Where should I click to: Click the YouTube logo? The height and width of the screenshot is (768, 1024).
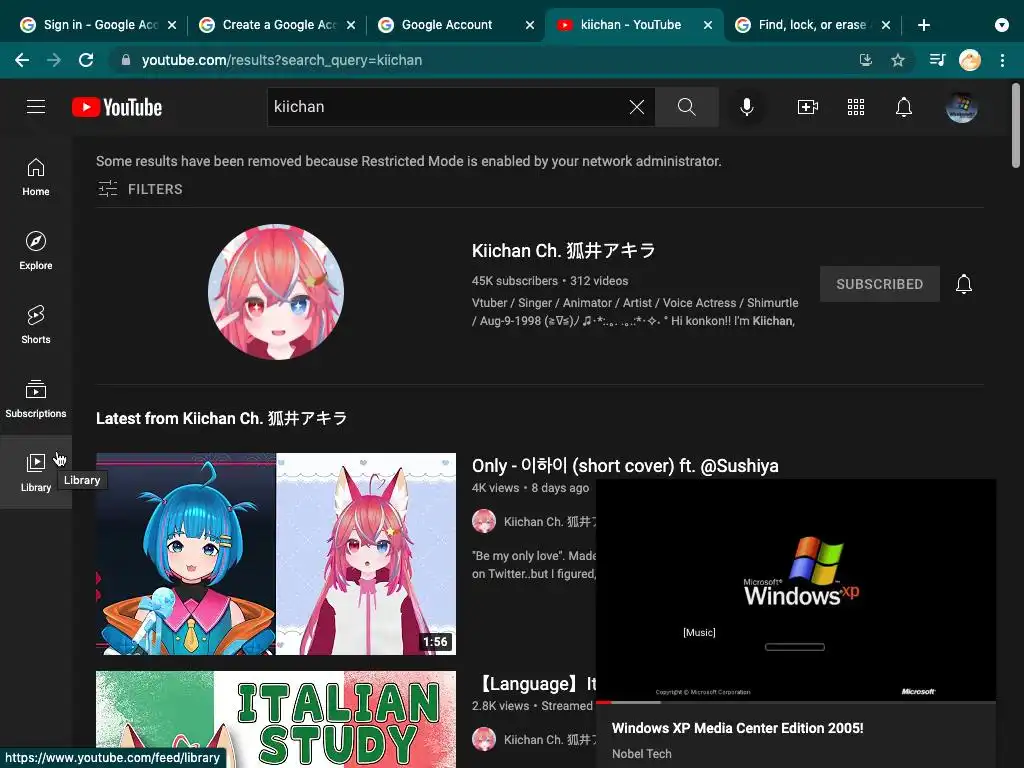pos(117,107)
